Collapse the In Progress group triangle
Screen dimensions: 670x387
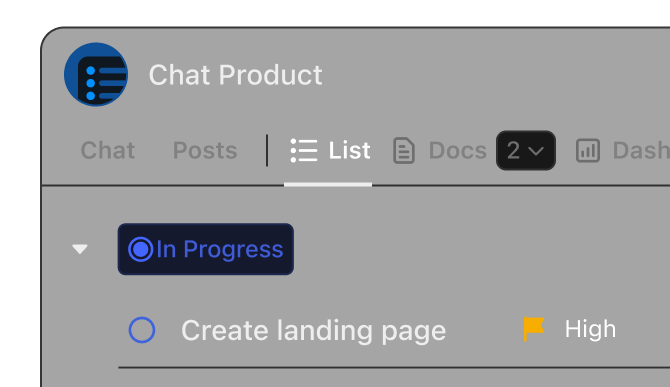pos(80,249)
